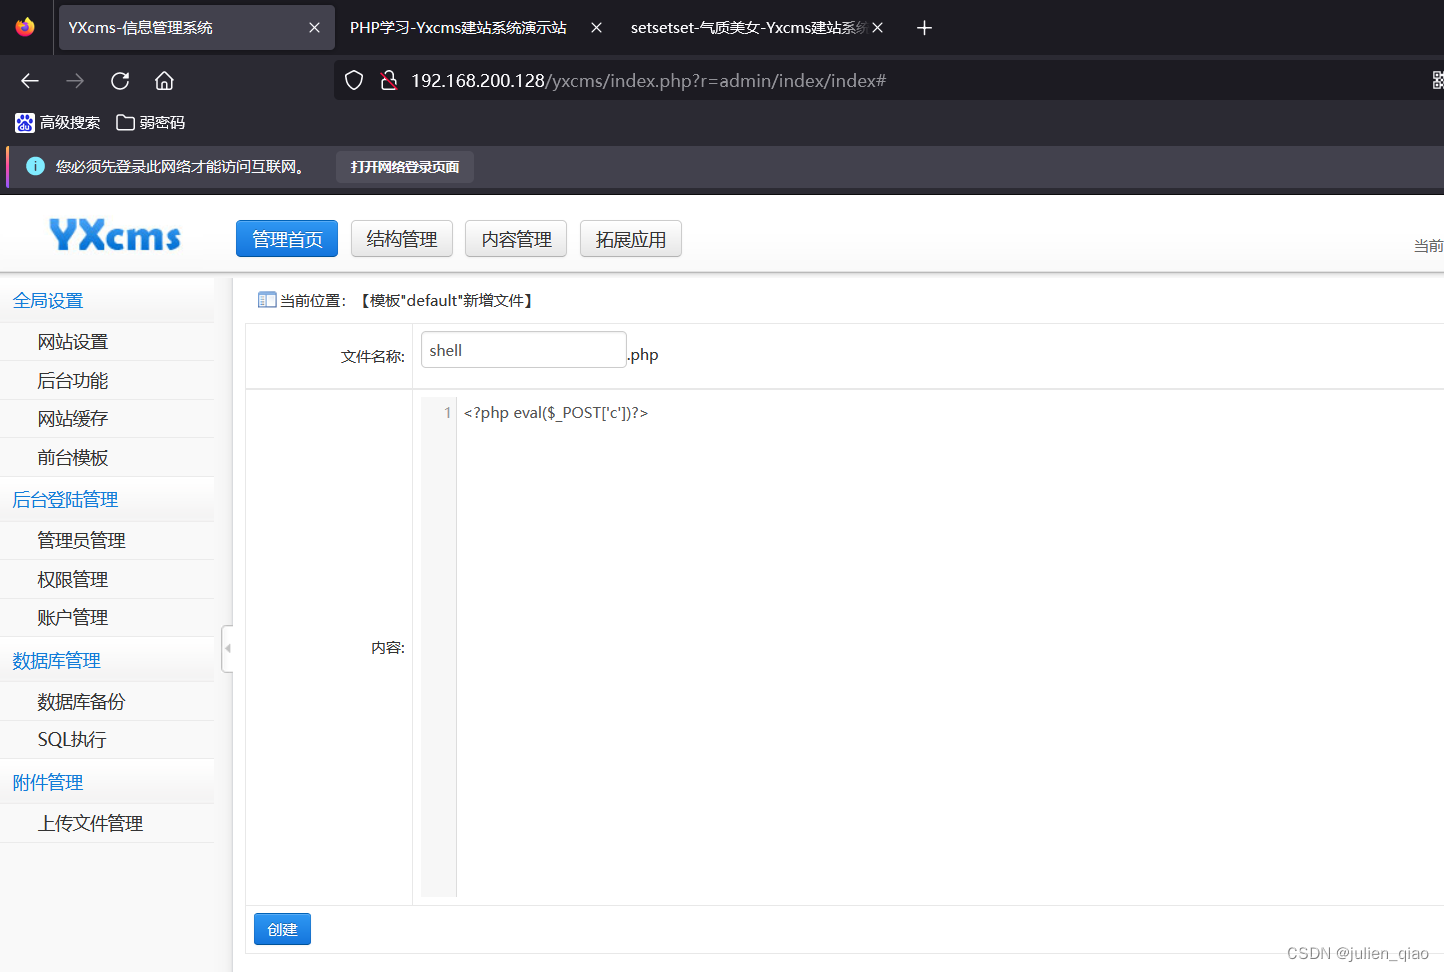Open the 拓展应用 menu
Screen dimensions: 1444x972
(x=631, y=239)
